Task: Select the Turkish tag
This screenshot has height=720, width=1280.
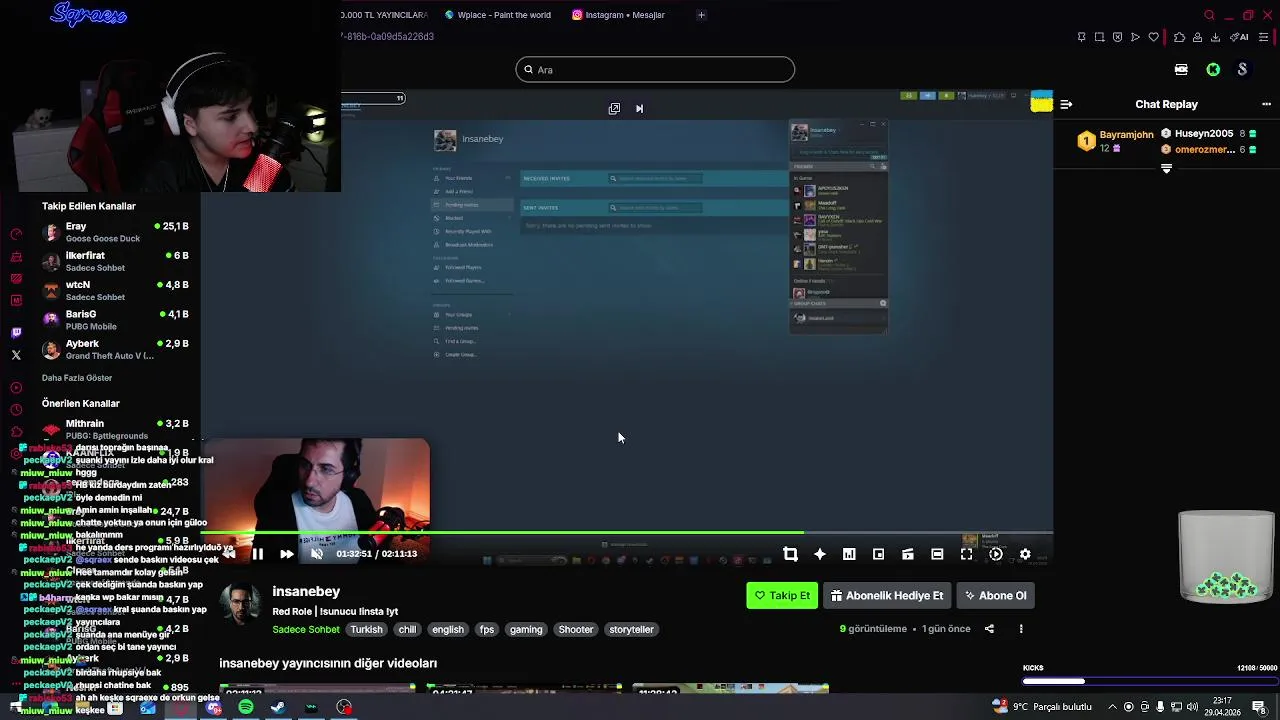Action: click(366, 630)
